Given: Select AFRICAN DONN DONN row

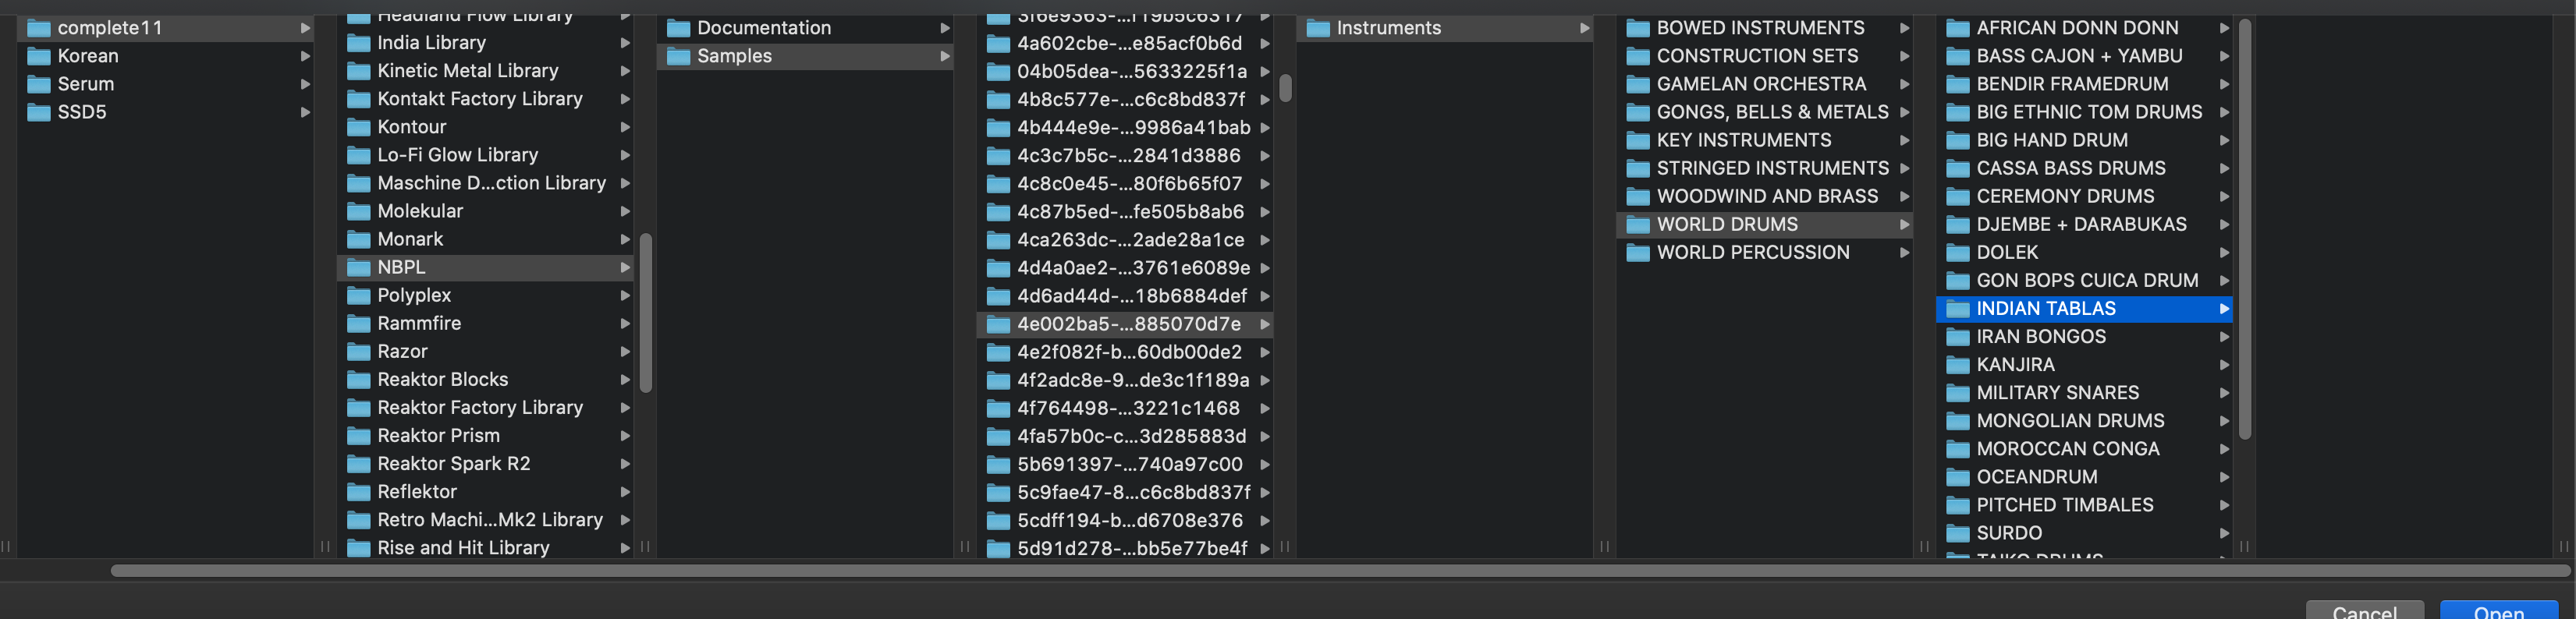Looking at the screenshot, I should coord(2085,28).
